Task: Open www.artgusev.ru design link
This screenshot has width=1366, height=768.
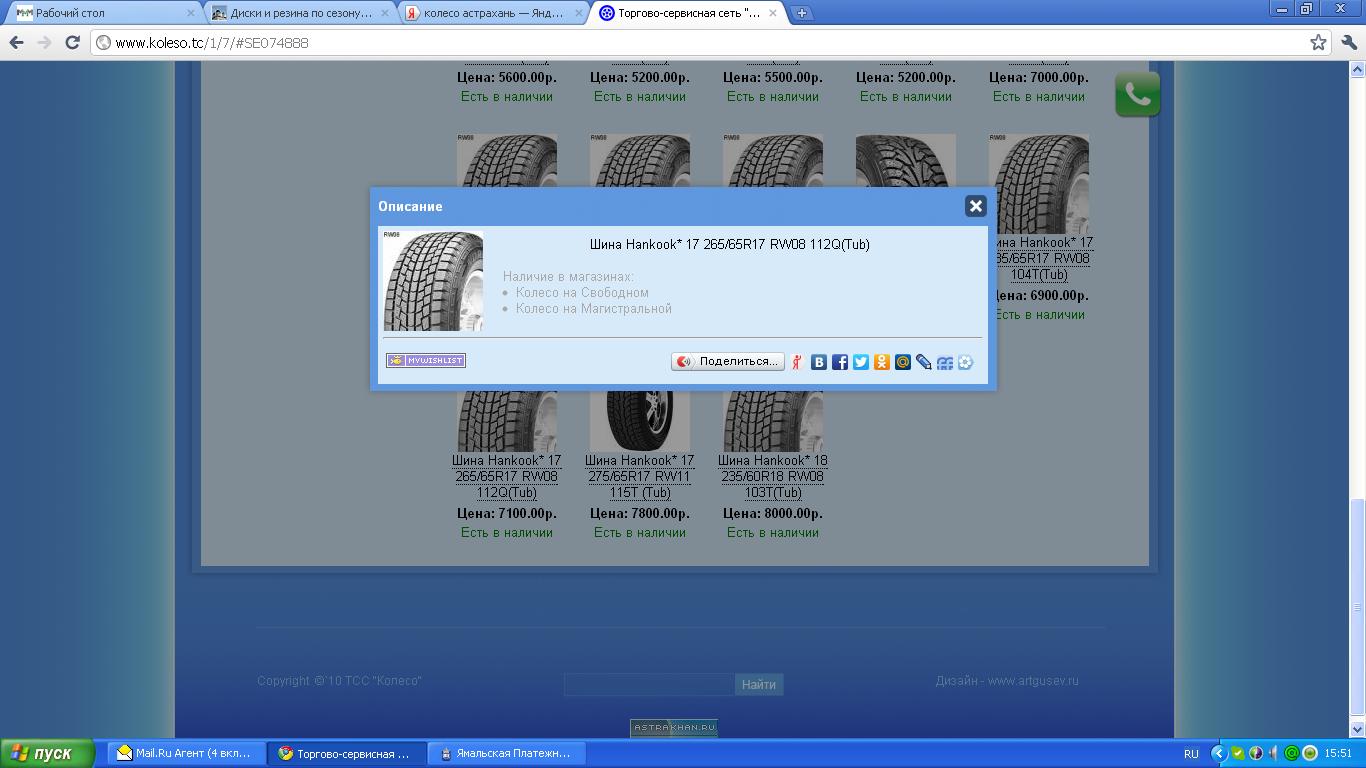Action: pyautogui.click(x=1033, y=681)
